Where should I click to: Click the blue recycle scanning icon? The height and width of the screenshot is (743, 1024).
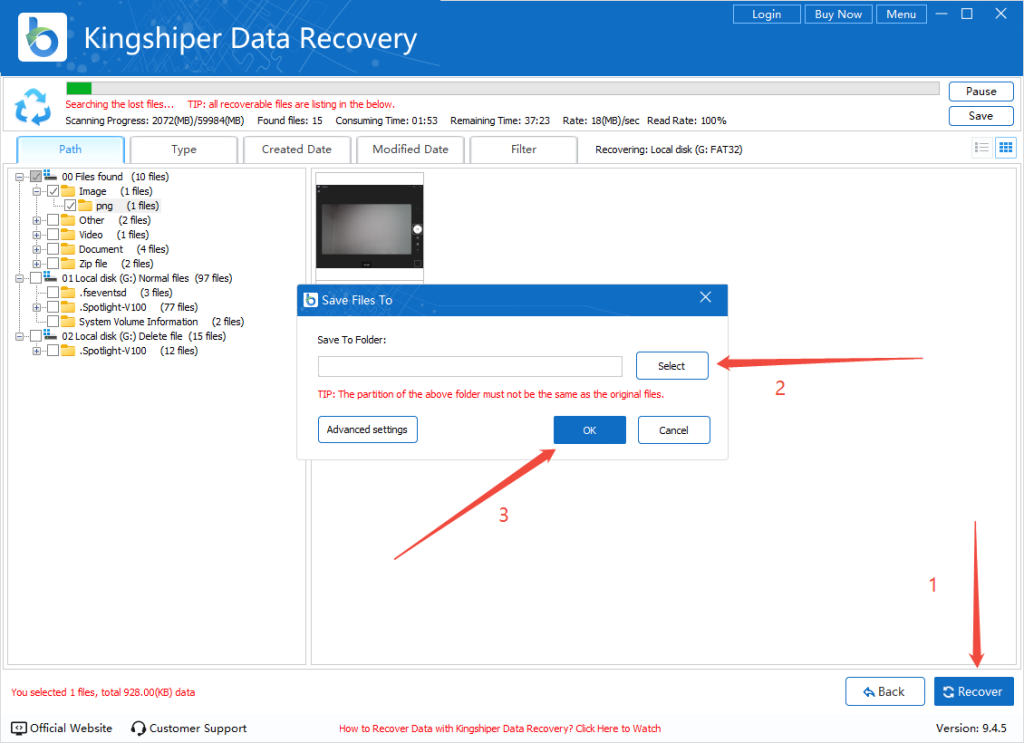click(33, 107)
